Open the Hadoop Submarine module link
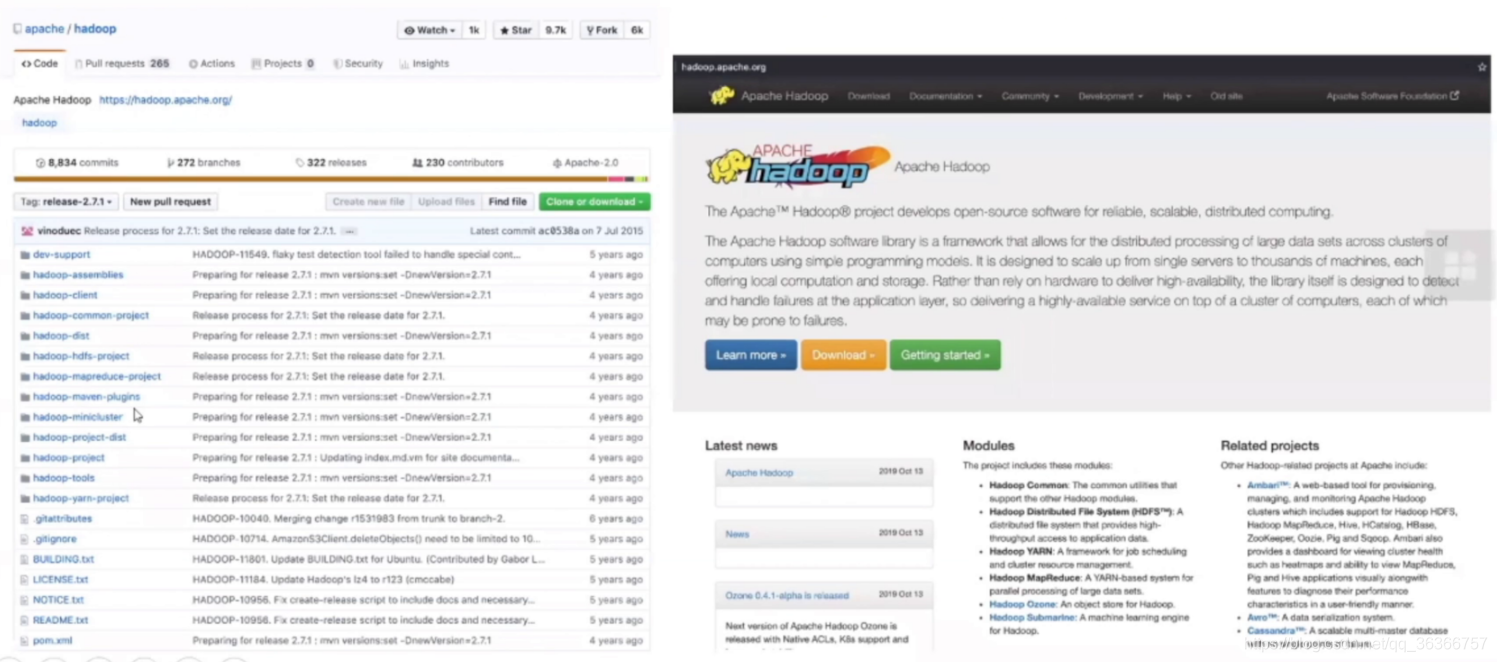The width and height of the screenshot is (1497, 662). pyautogui.click(x=1032, y=618)
